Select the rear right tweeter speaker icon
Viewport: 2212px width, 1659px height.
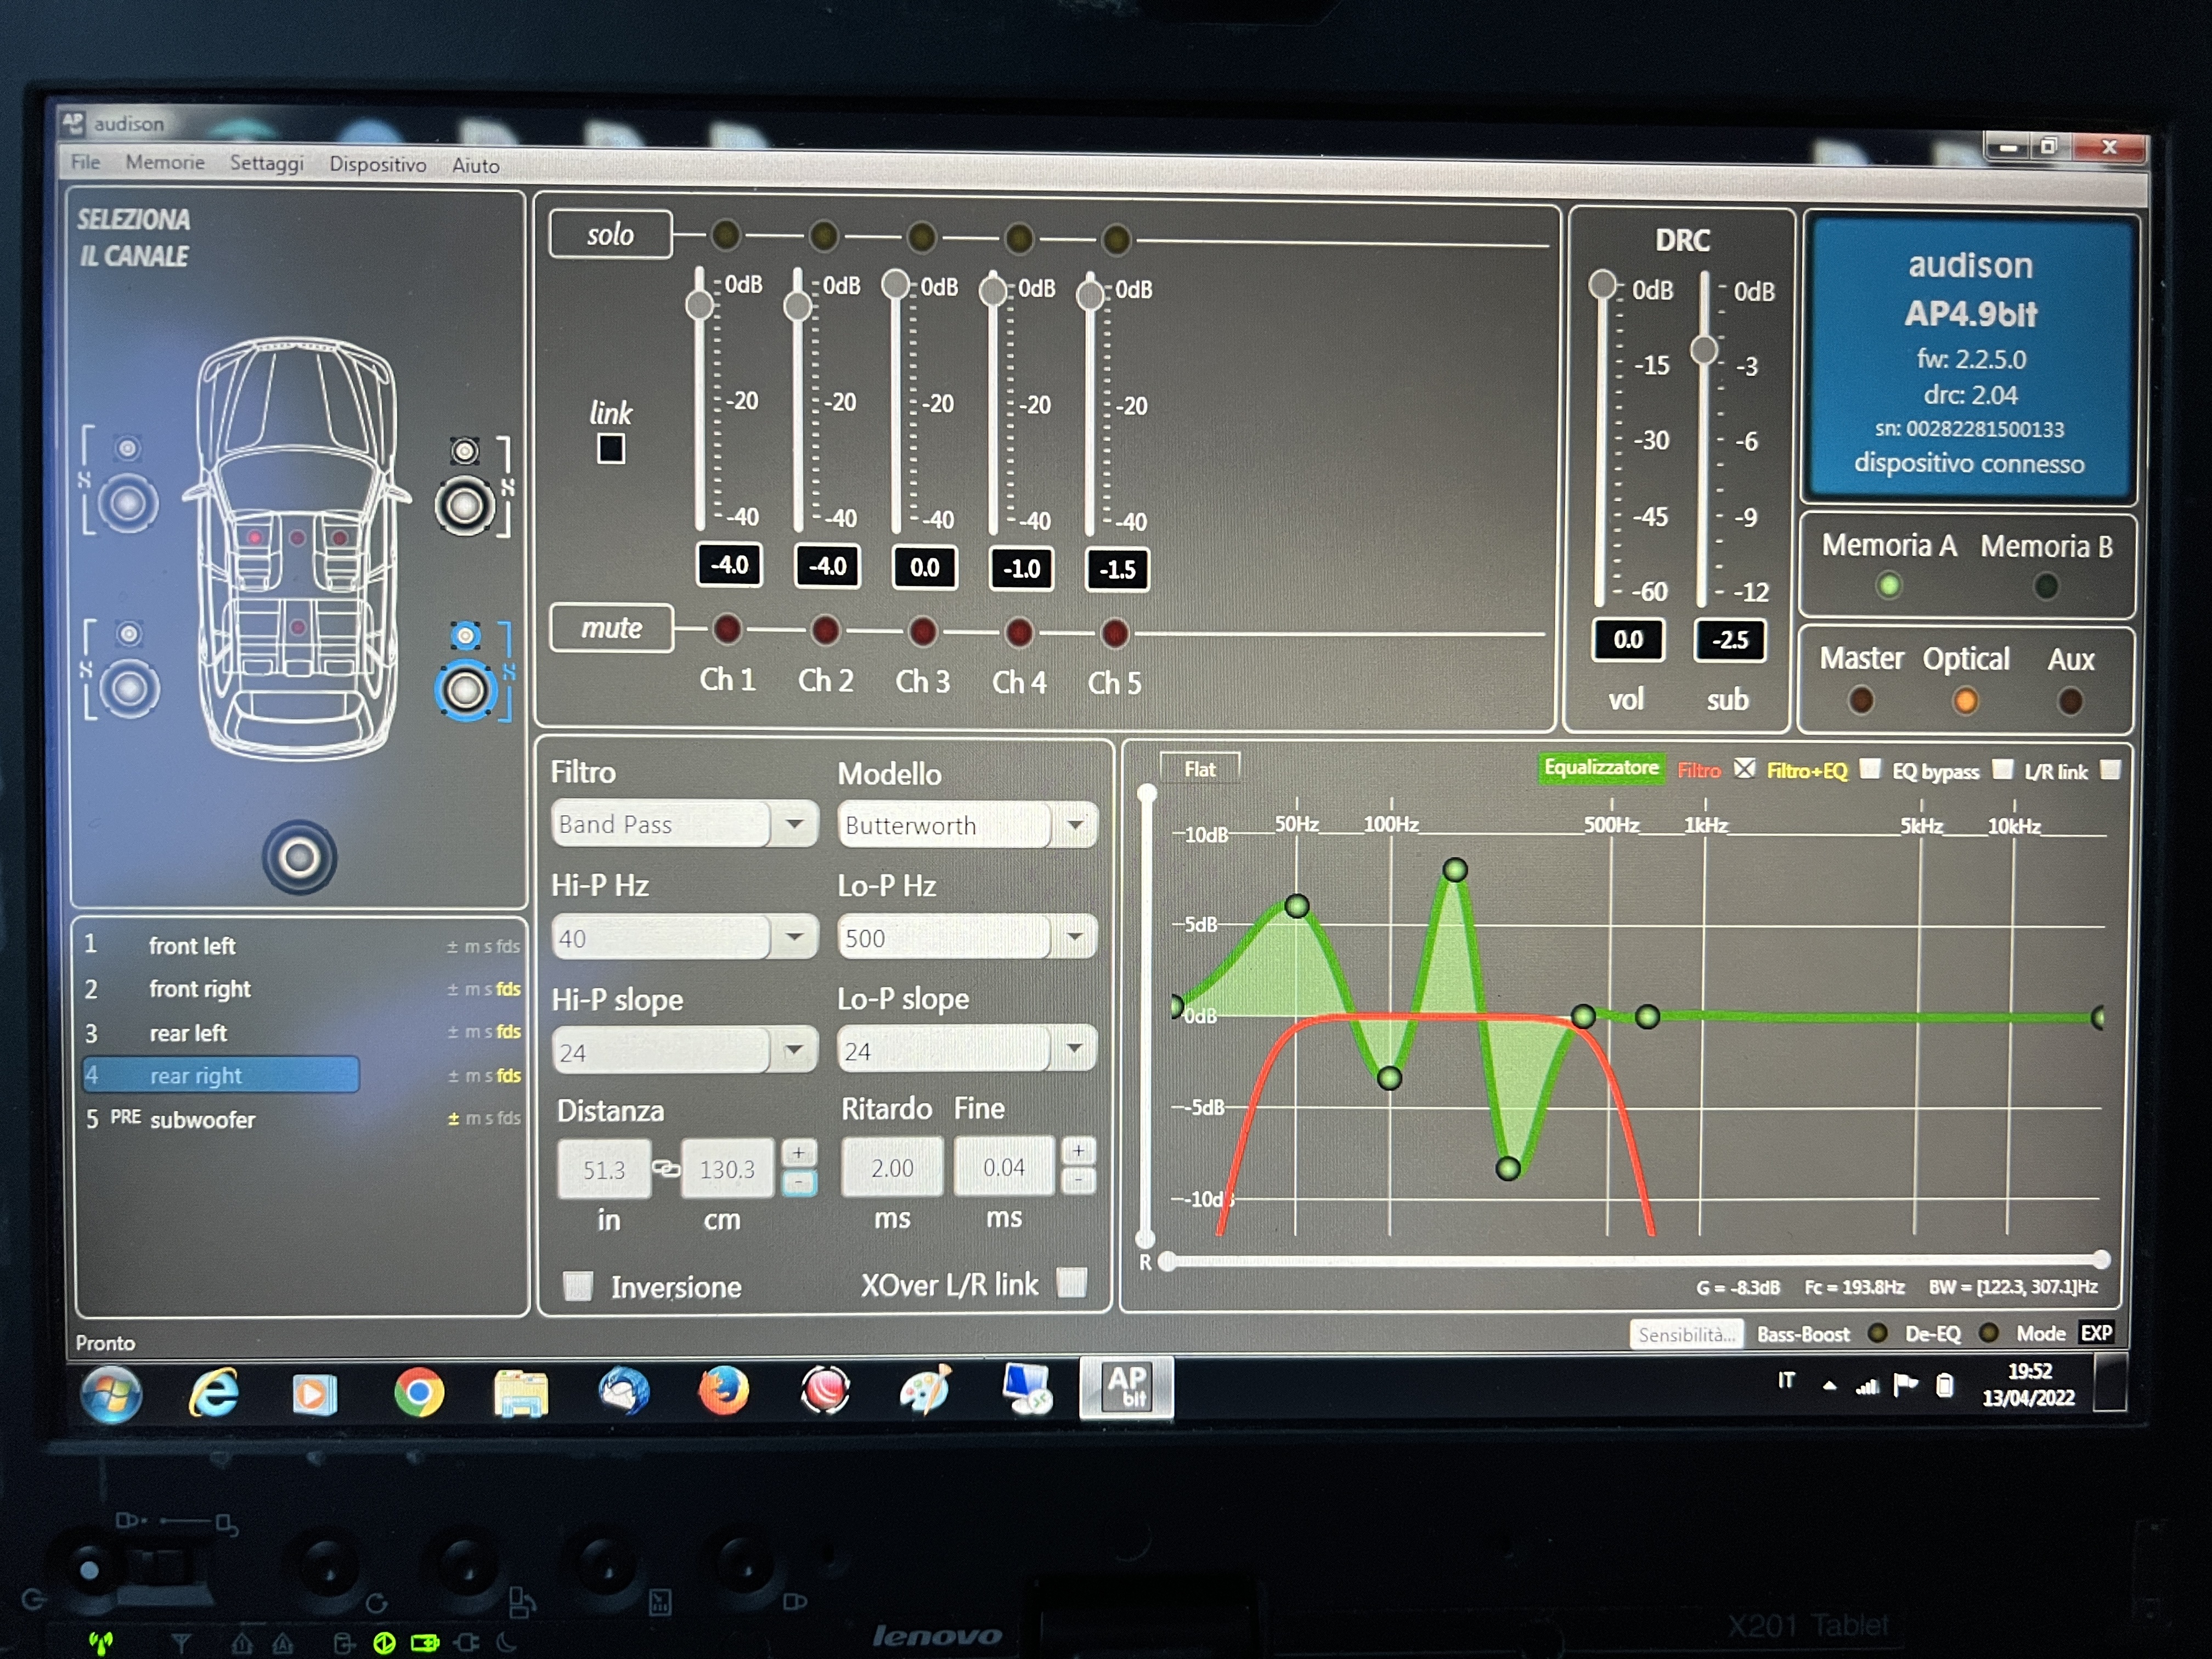[465, 635]
